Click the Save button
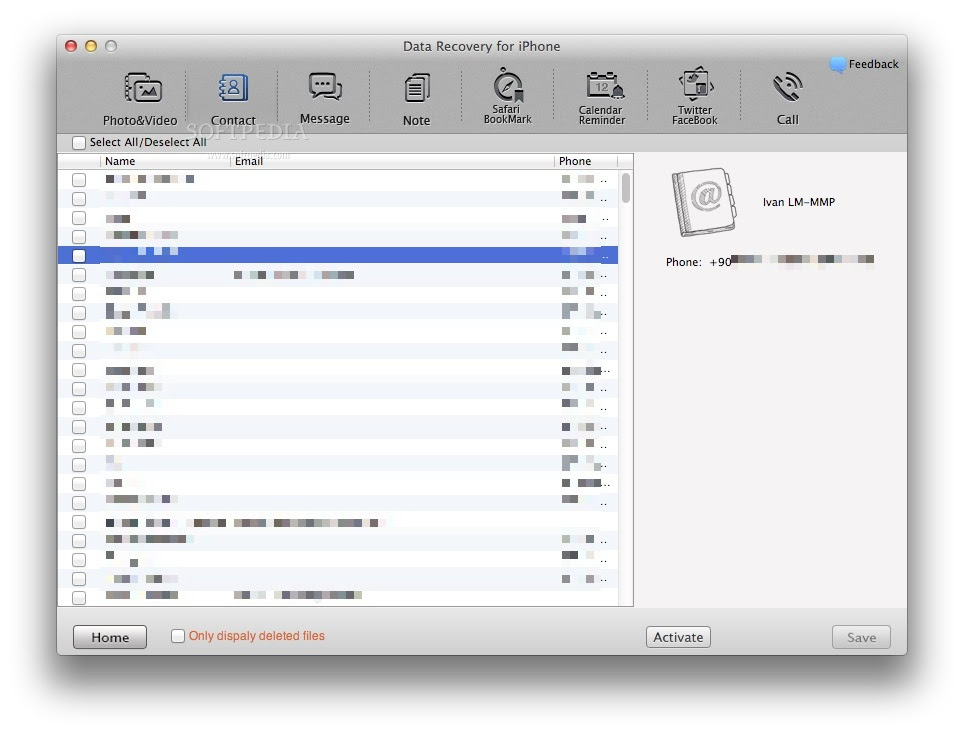Image resolution: width=964 pixels, height=734 pixels. pyautogui.click(x=861, y=637)
